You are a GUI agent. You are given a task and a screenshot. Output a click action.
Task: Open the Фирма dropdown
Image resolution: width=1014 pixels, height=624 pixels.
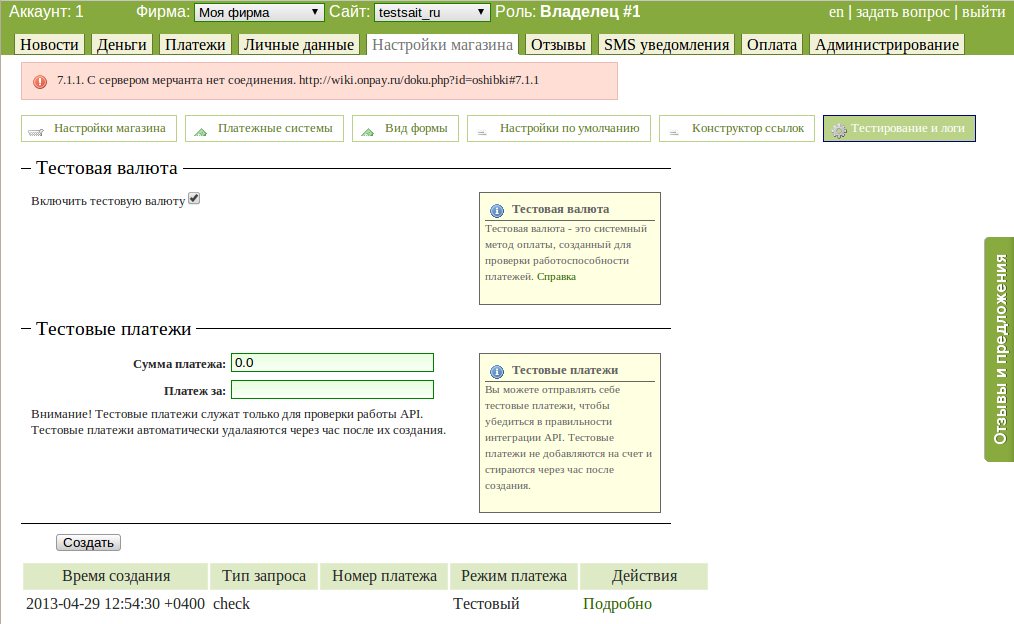click(x=258, y=12)
